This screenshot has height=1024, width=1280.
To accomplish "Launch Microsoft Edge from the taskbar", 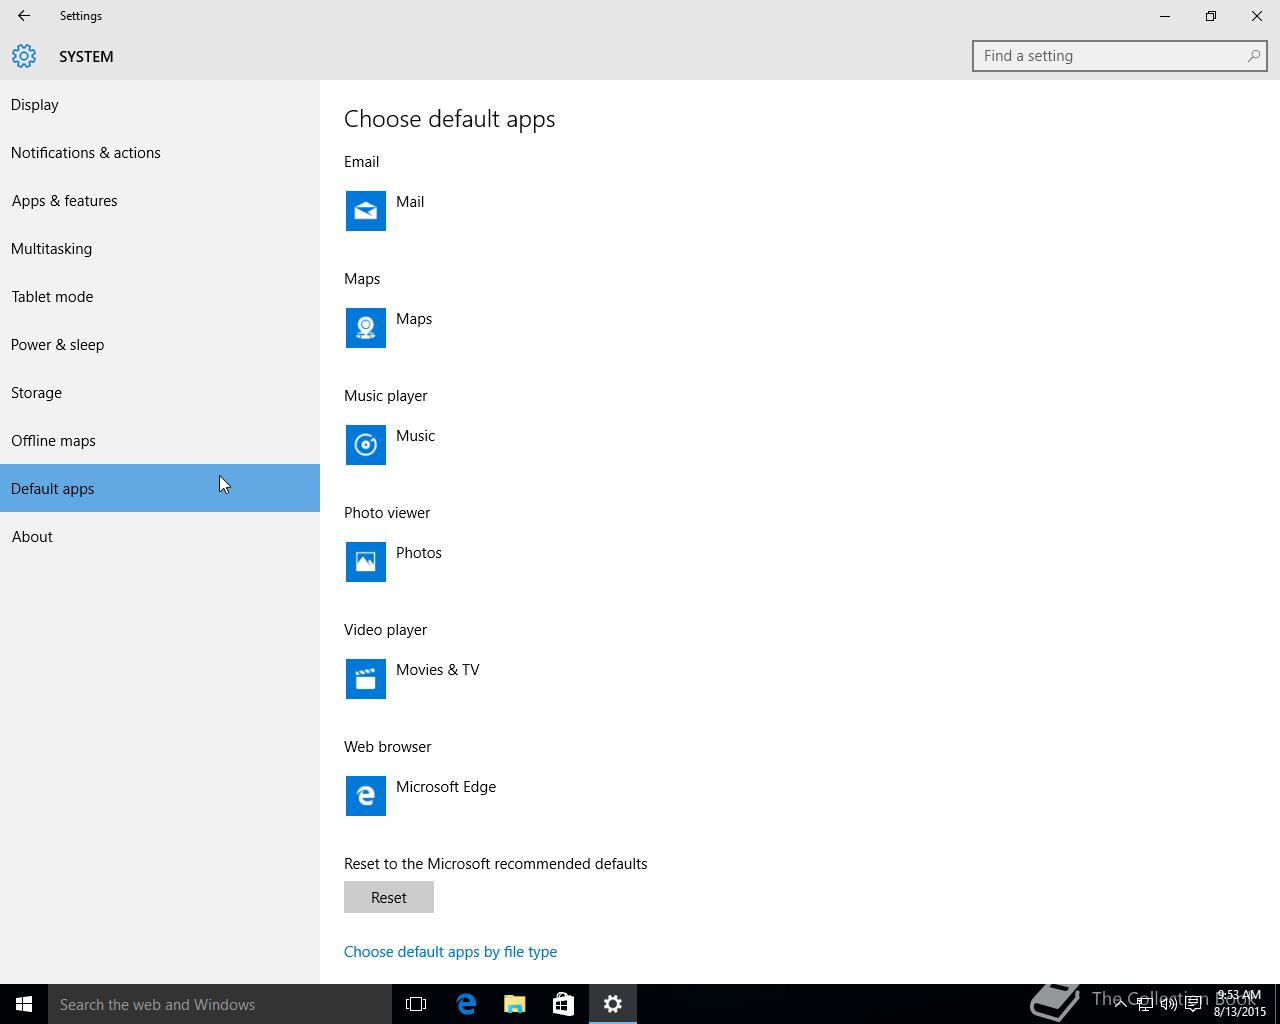I will click(466, 1004).
